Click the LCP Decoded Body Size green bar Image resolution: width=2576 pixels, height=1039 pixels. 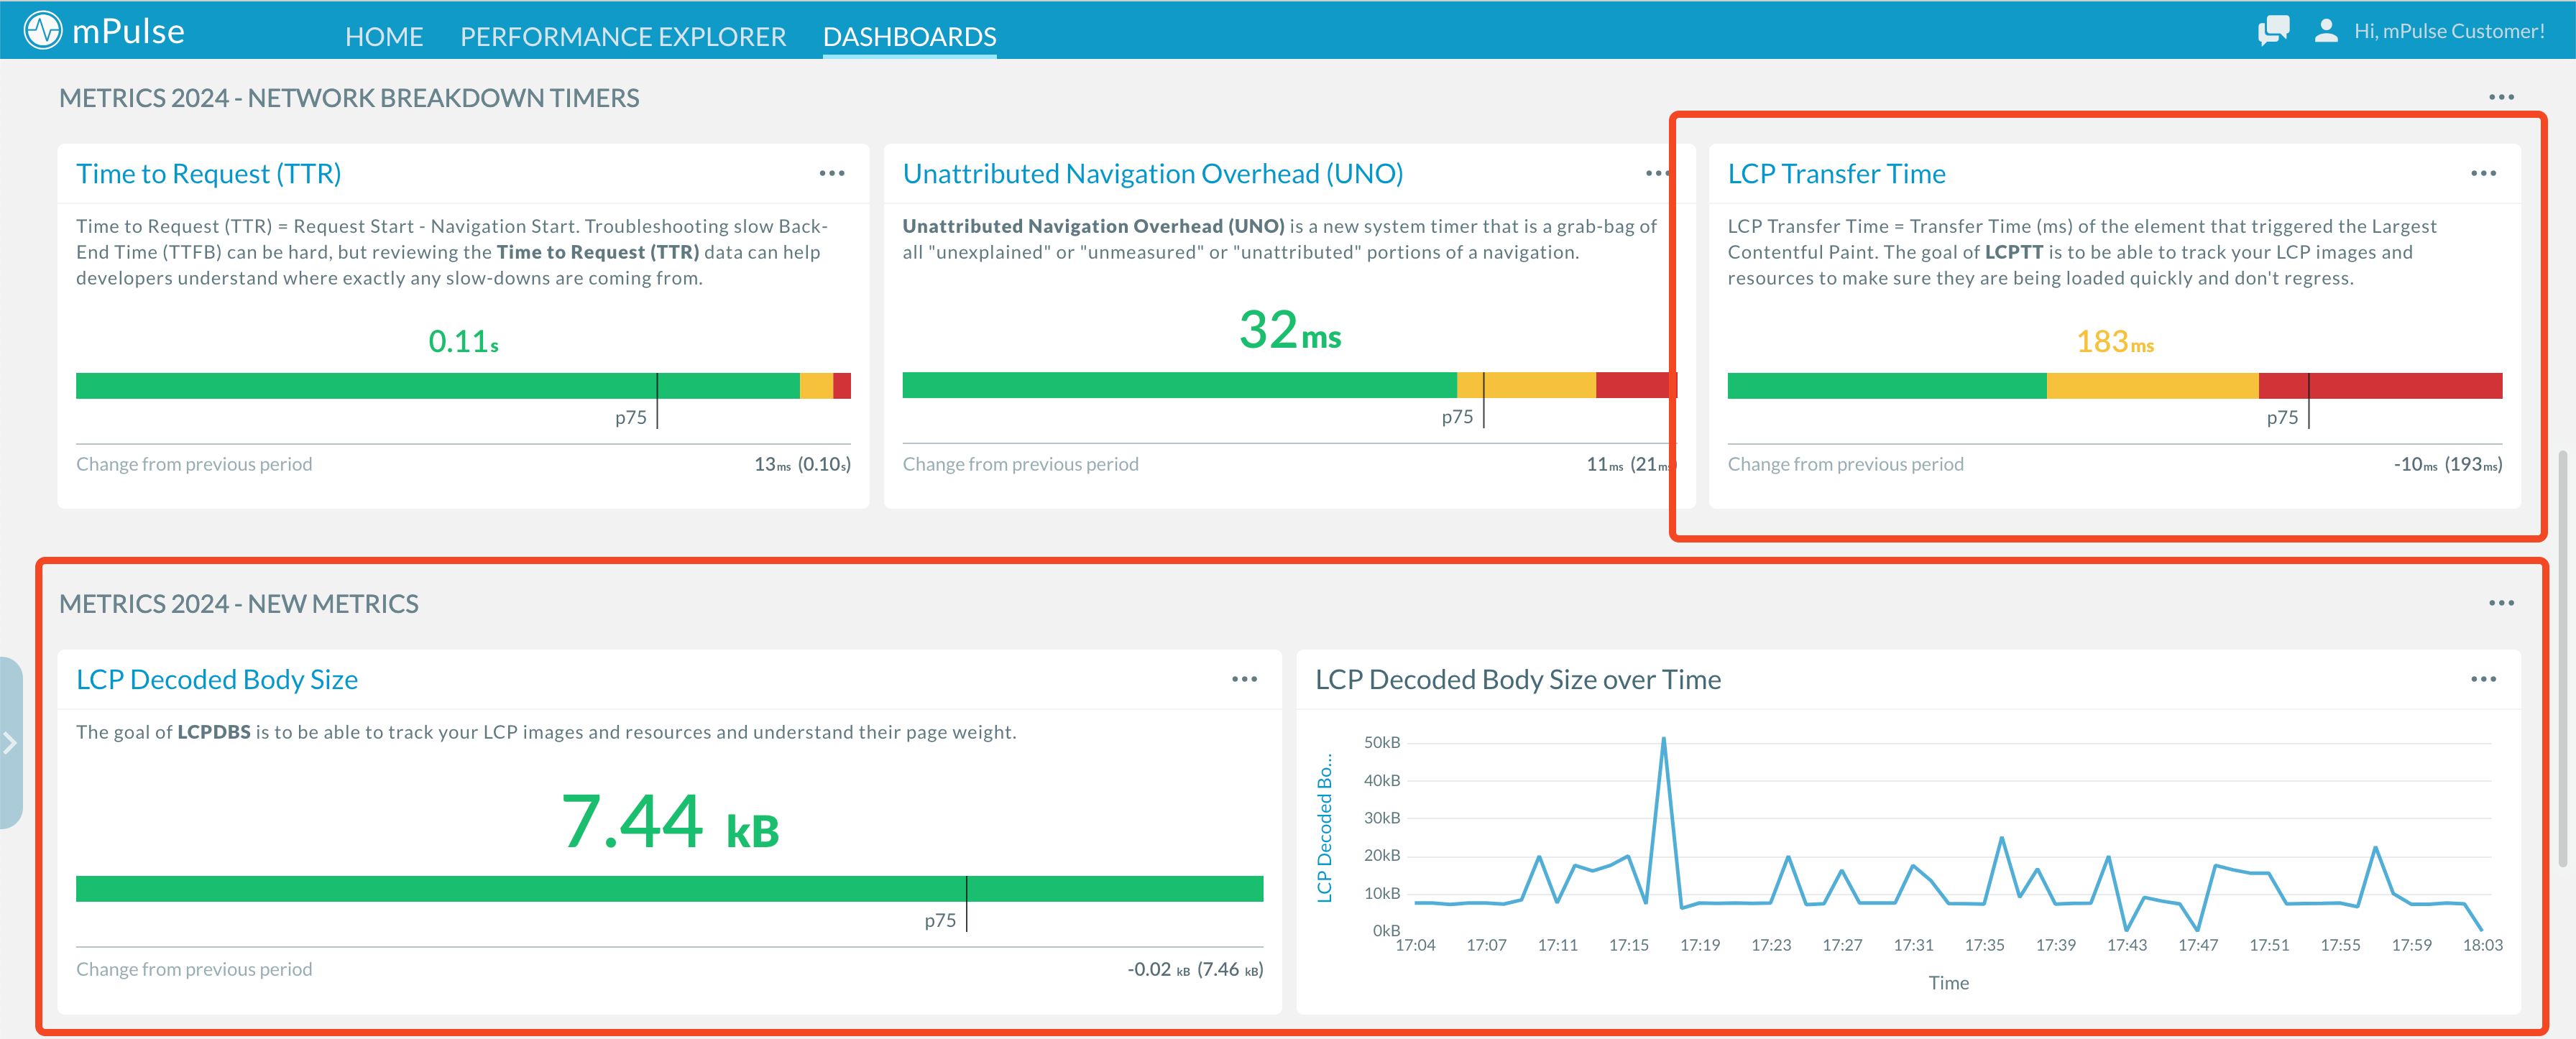[x=669, y=889]
